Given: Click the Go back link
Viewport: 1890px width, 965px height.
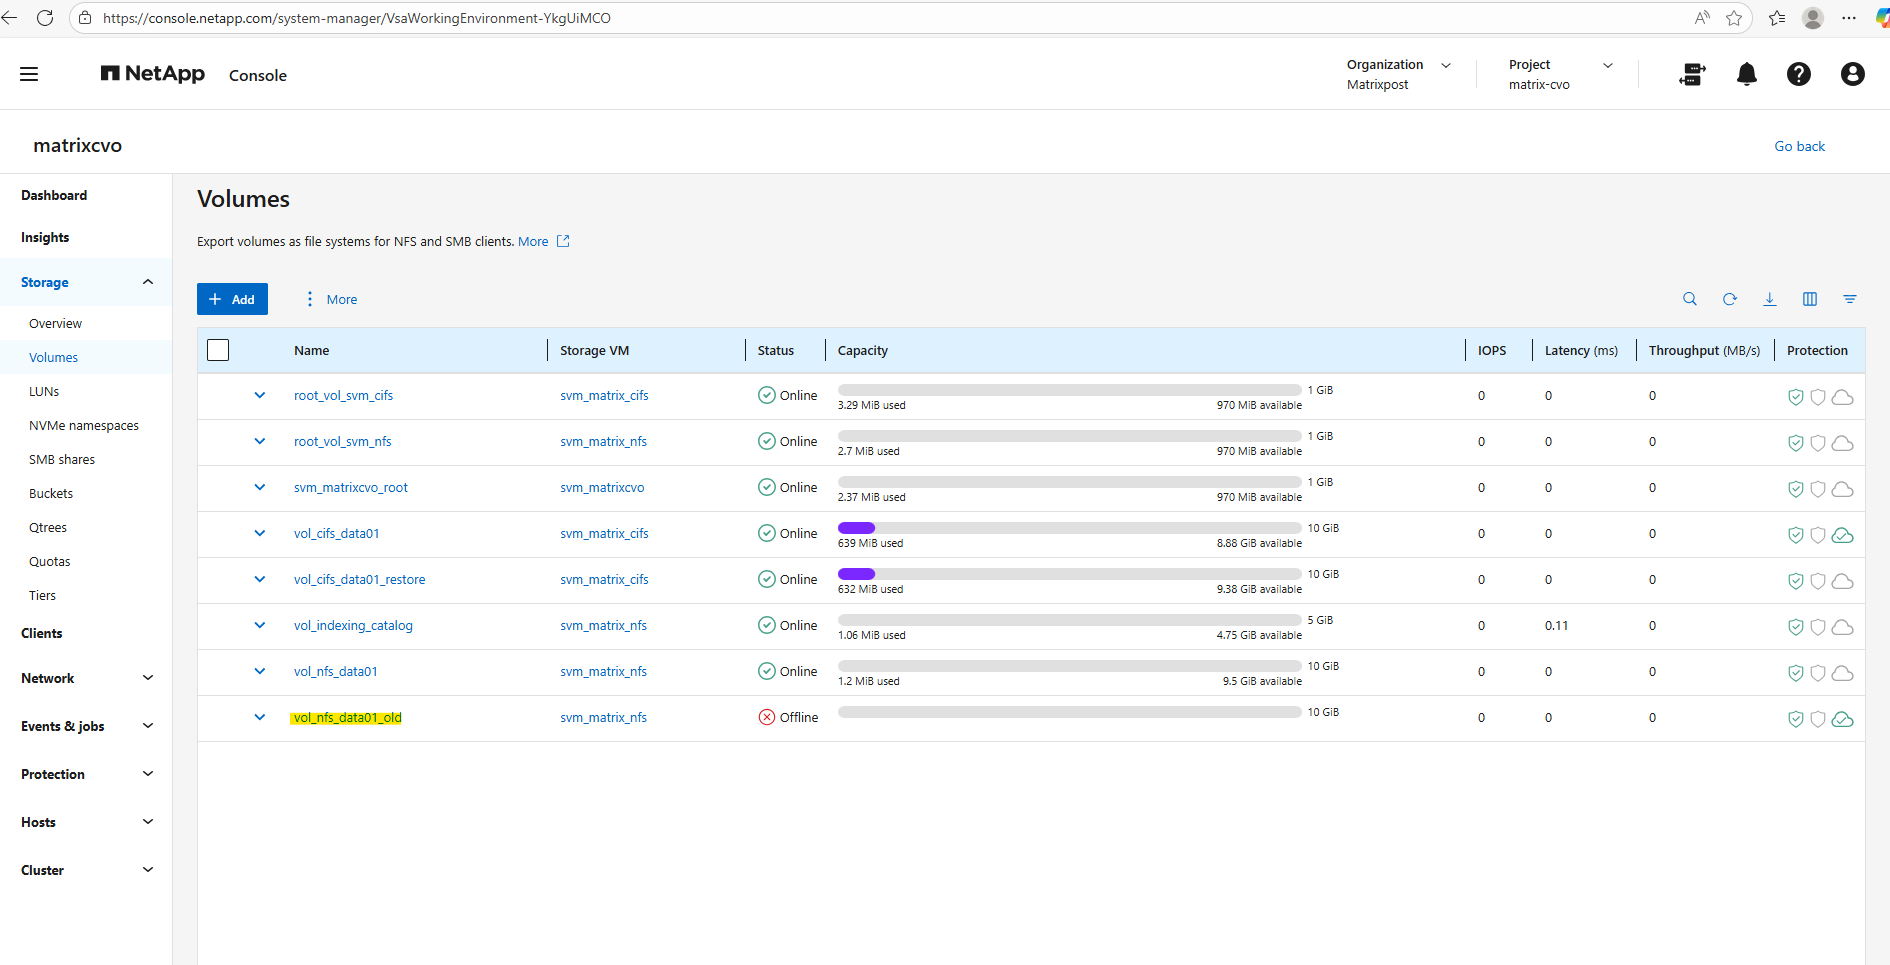Looking at the screenshot, I should (x=1799, y=146).
